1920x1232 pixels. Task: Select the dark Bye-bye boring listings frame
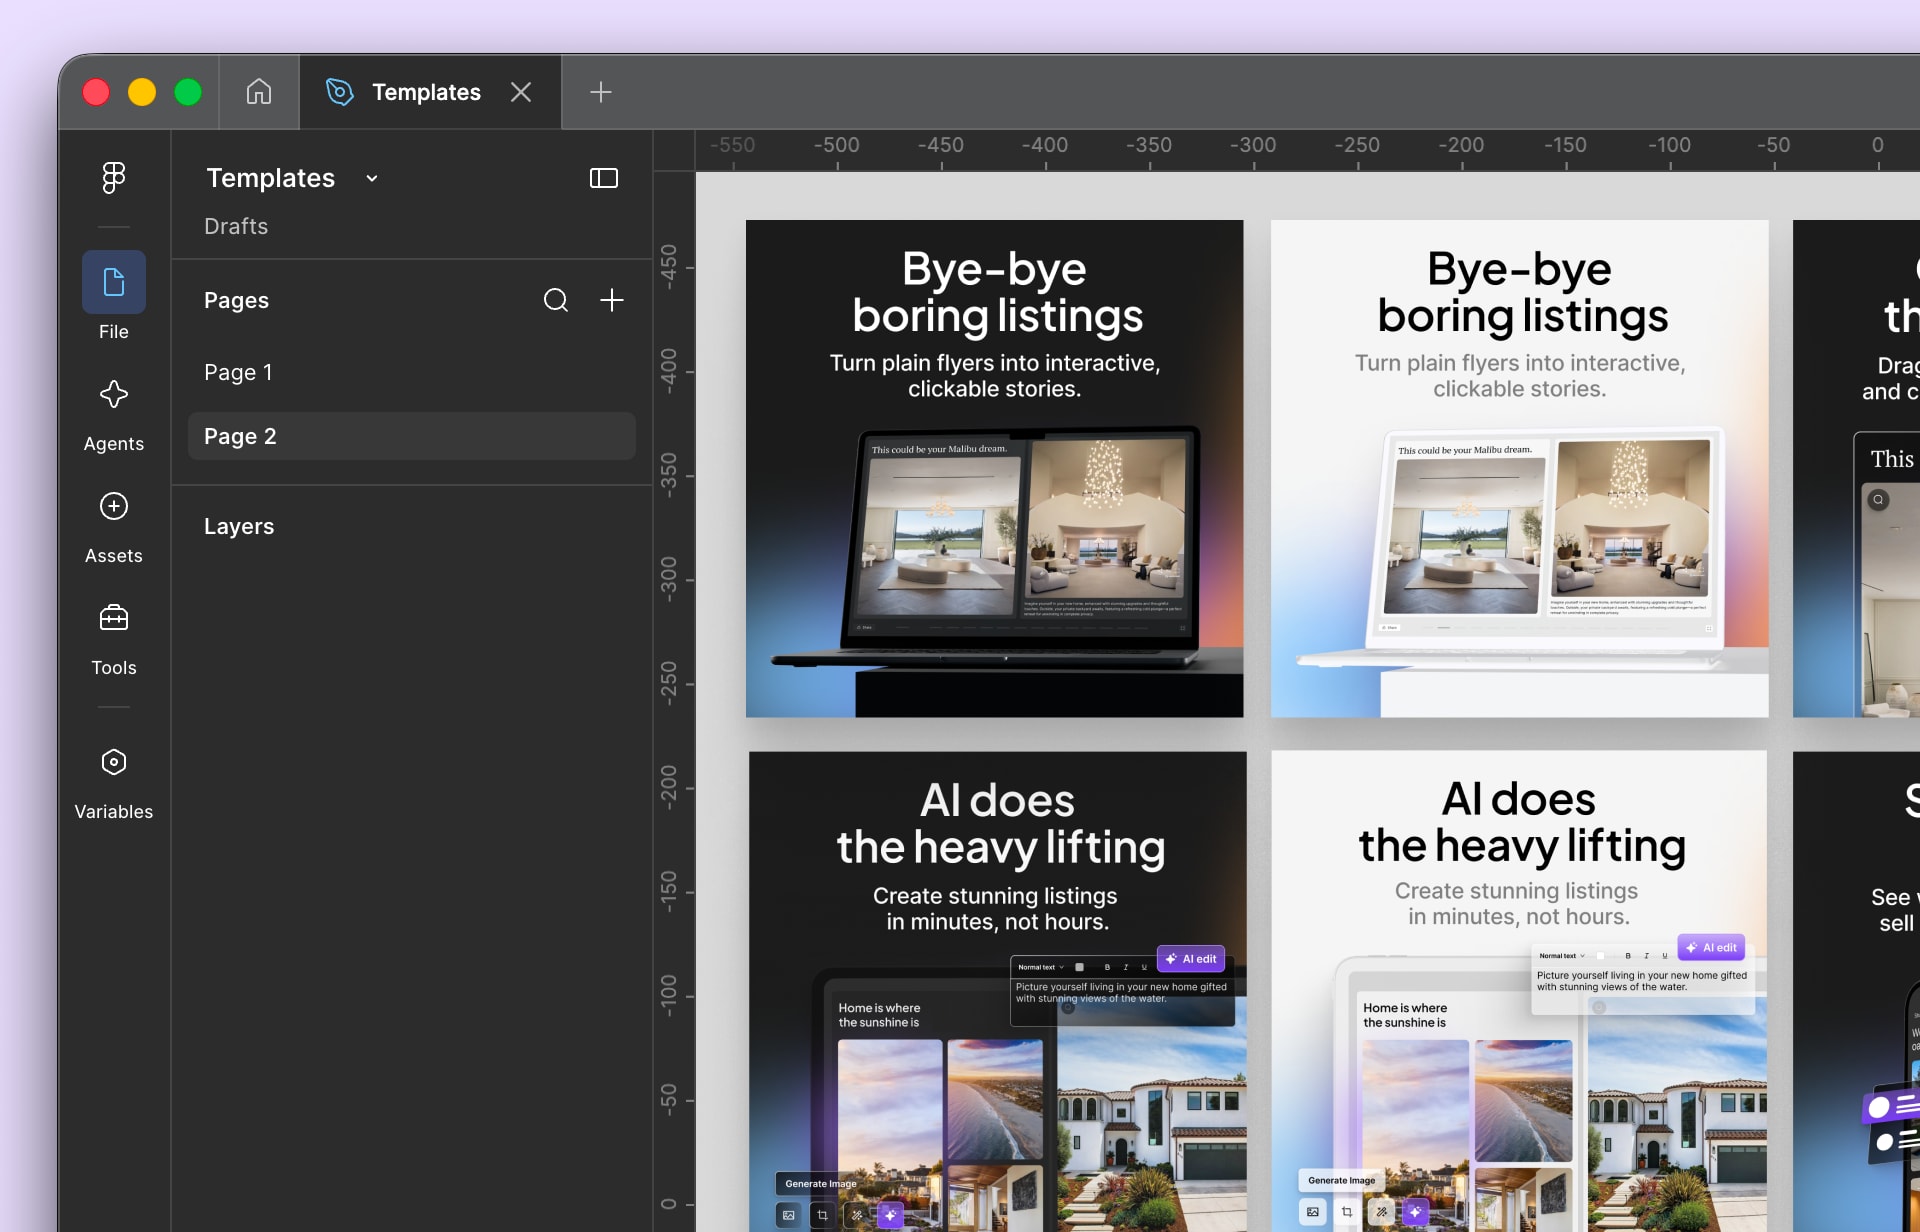(x=995, y=468)
